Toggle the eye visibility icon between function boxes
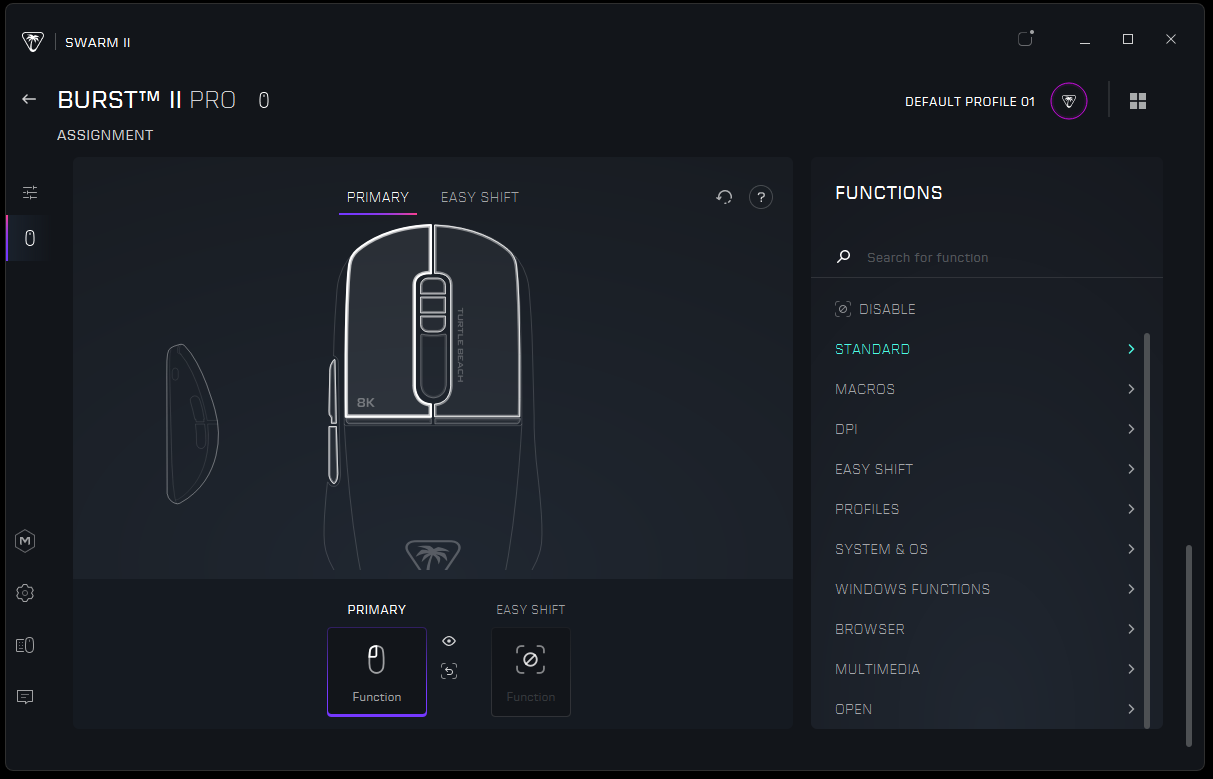Image resolution: width=1213 pixels, height=779 pixels. click(449, 641)
